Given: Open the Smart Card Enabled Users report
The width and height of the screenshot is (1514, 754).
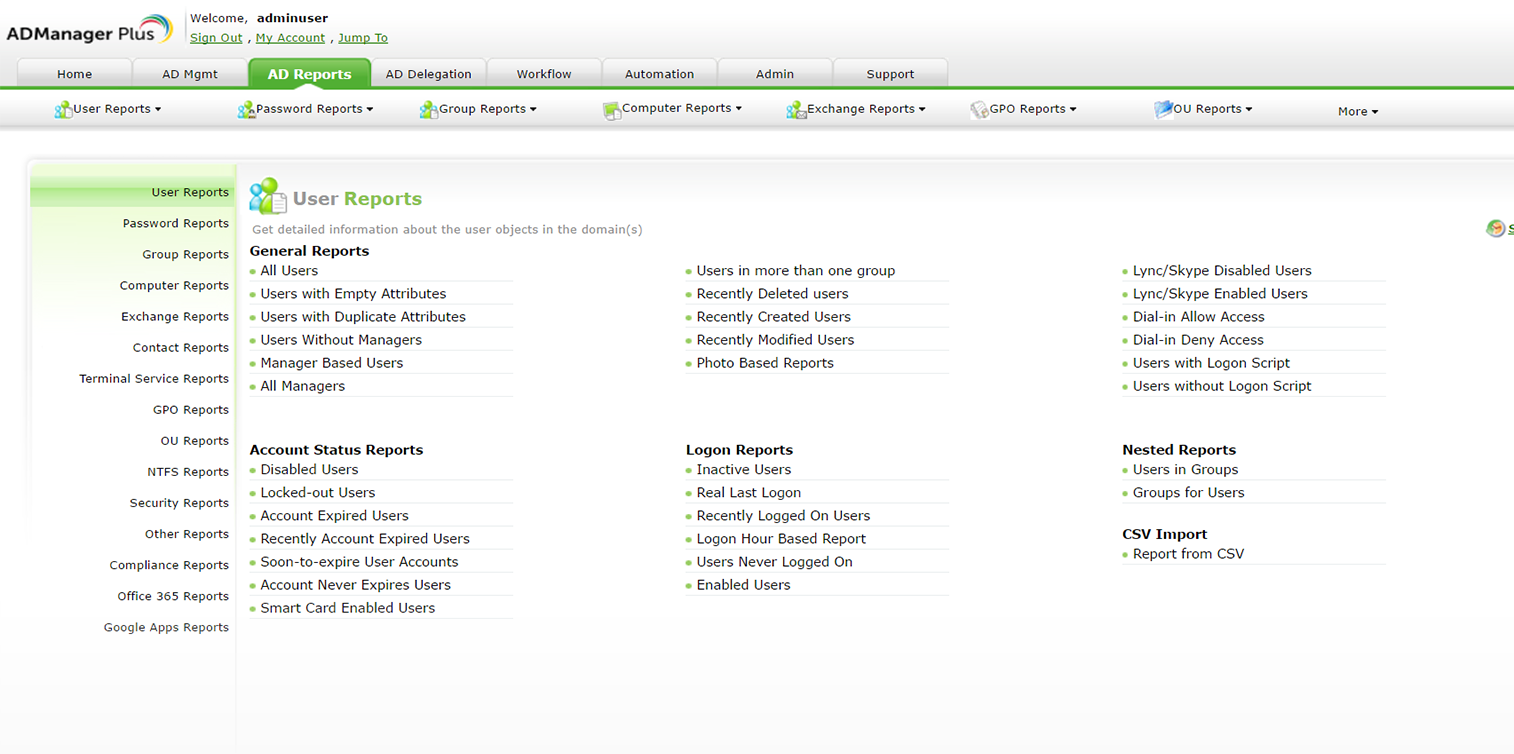Looking at the screenshot, I should pyautogui.click(x=348, y=608).
